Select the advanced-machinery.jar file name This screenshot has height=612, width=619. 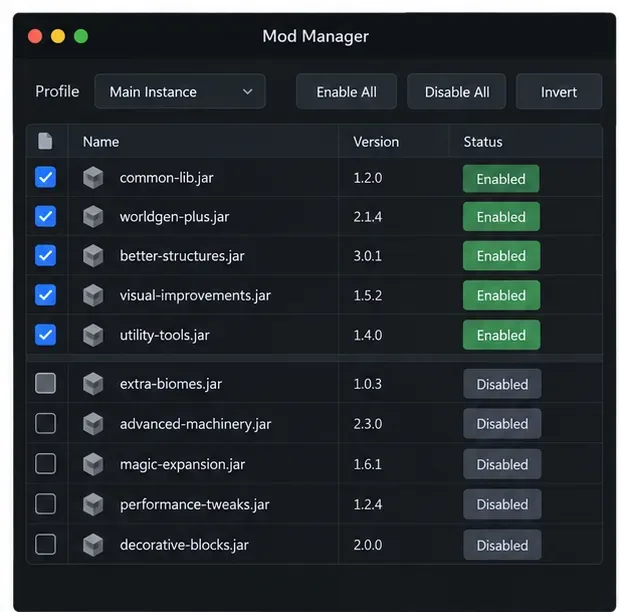195,424
